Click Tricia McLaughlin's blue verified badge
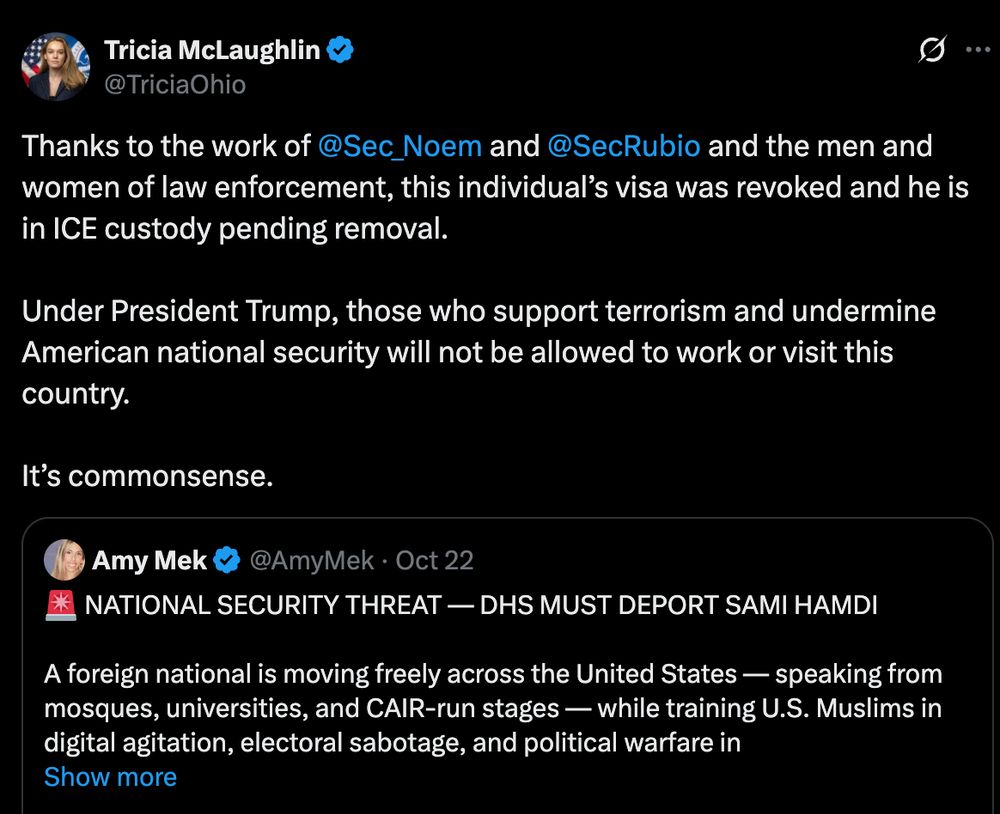The width and height of the screenshot is (1000, 814). coord(340,49)
